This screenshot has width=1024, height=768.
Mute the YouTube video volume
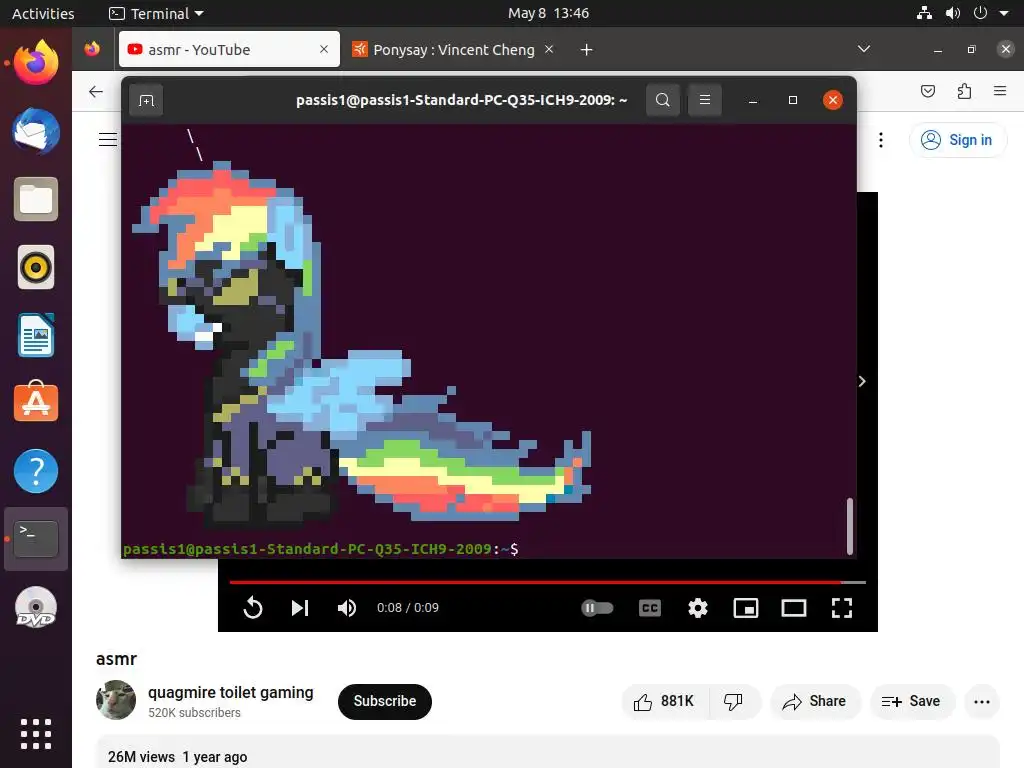coord(347,608)
